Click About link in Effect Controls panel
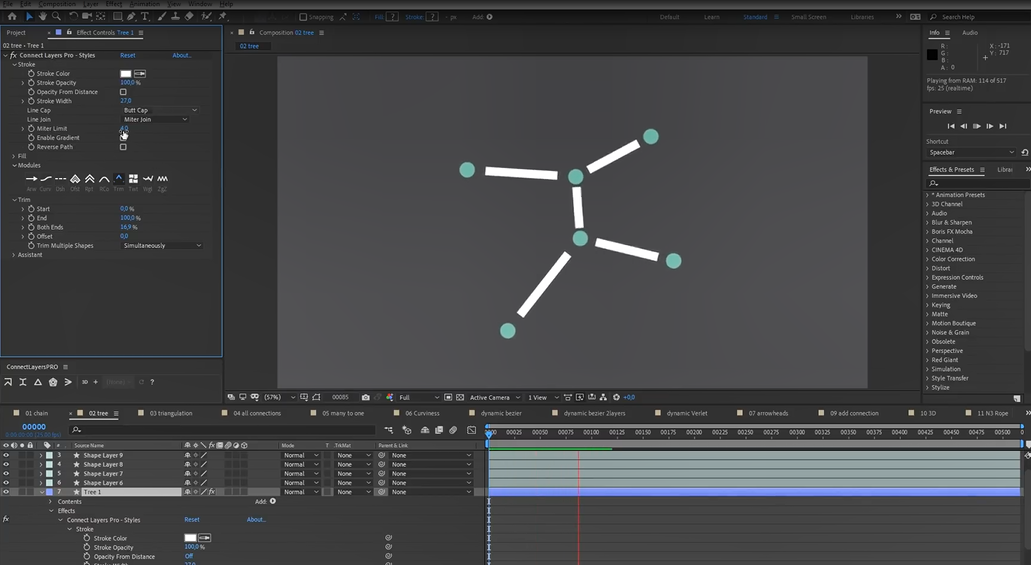Screen dimensions: 1031x565 tap(182, 55)
